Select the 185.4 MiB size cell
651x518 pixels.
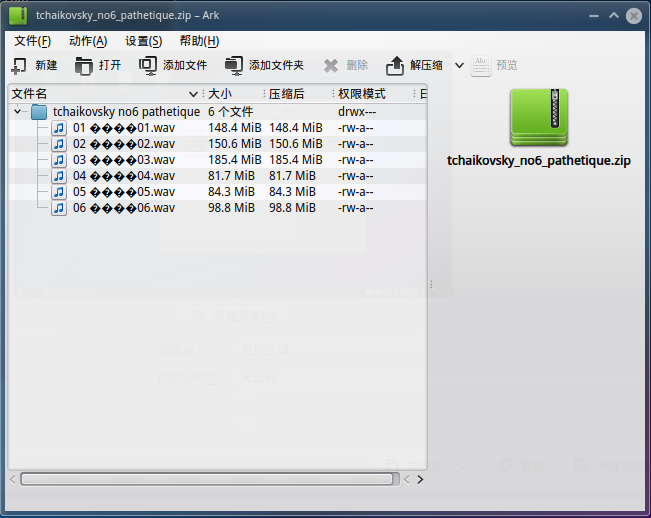(x=235, y=160)
